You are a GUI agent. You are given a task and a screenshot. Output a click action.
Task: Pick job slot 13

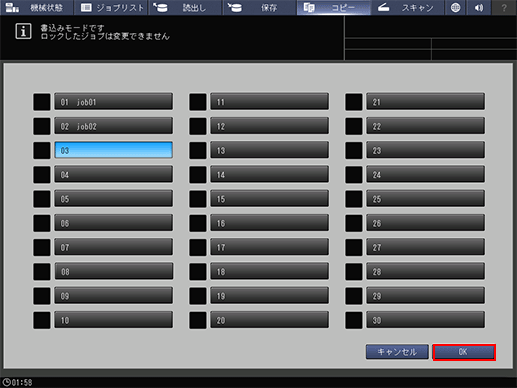(x=269, y=150)
